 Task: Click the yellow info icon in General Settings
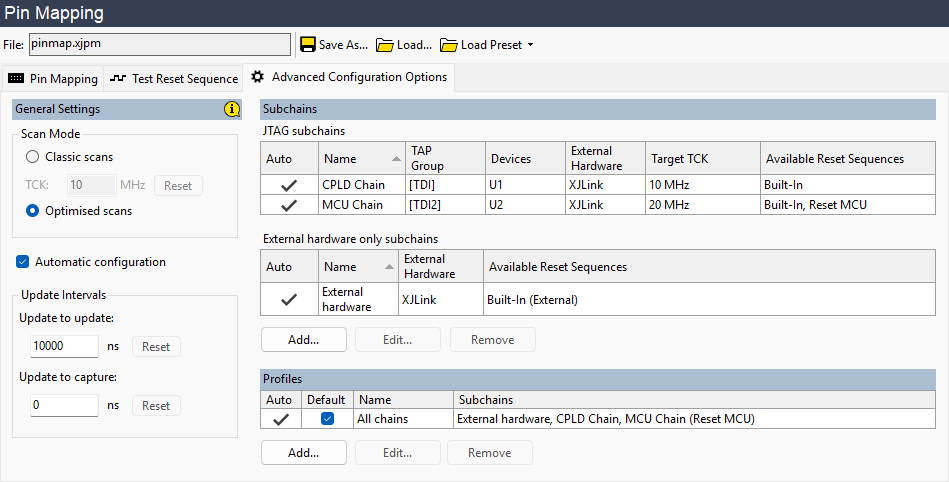tap(232, 109)
